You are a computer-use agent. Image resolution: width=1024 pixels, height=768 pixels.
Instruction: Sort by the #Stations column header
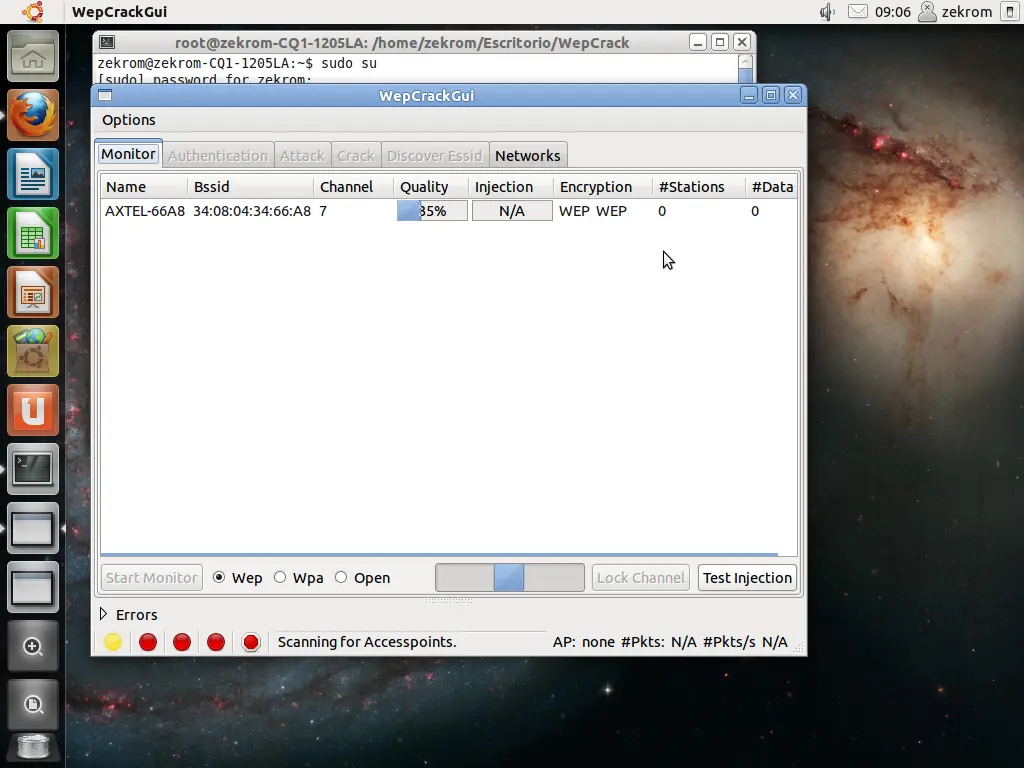point(699,187)
